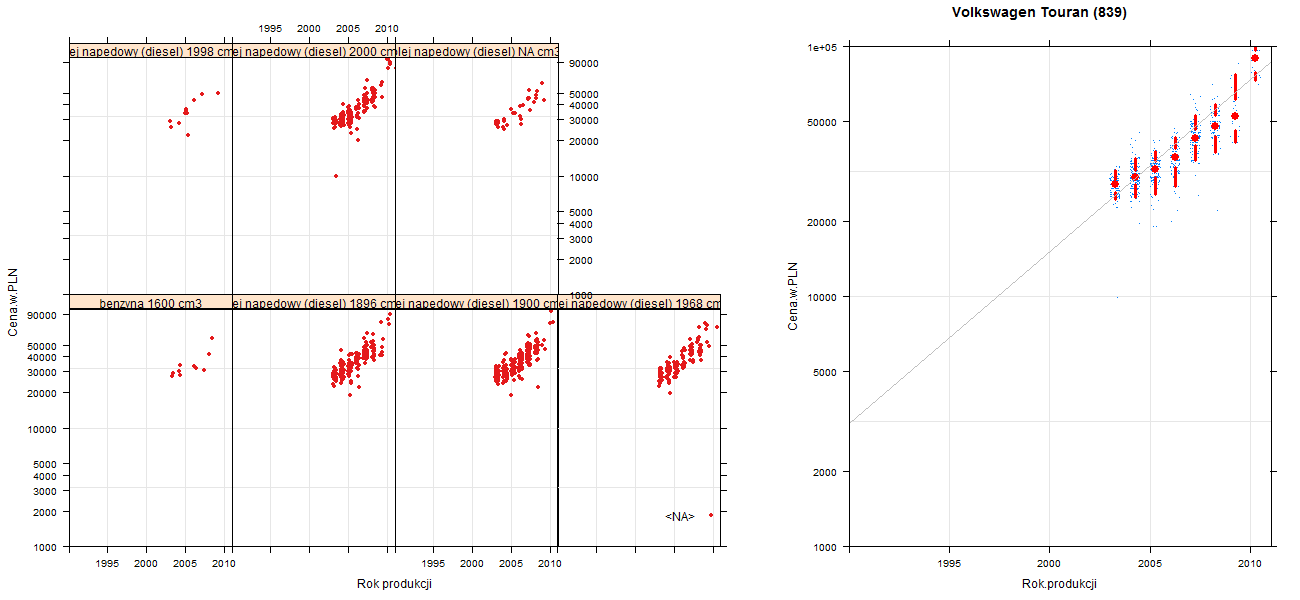Viewport: 1300px width, 600px height.
Task: Click "2010" on the axis below the 1900 cm3 panel
Action: pos(549,564)
